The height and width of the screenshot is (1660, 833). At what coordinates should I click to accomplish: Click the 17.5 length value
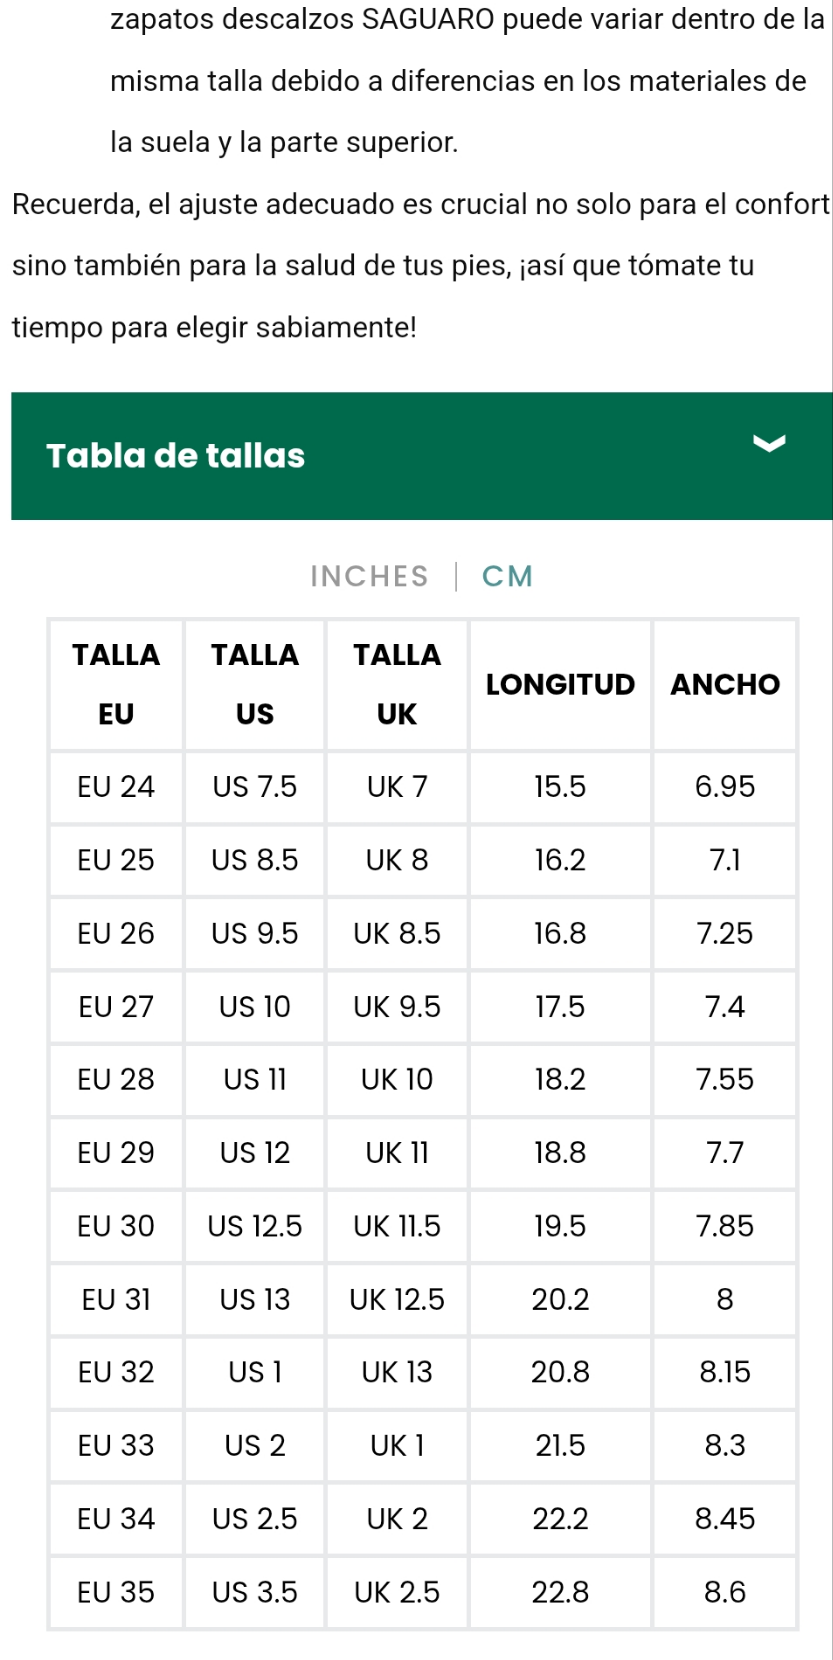(560, 1006)
